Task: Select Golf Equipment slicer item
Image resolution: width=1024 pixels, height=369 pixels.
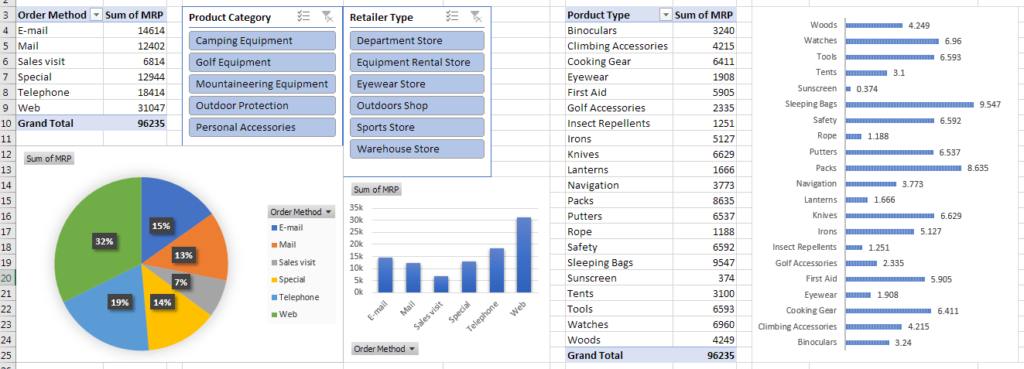Action: tap(263, 62)
